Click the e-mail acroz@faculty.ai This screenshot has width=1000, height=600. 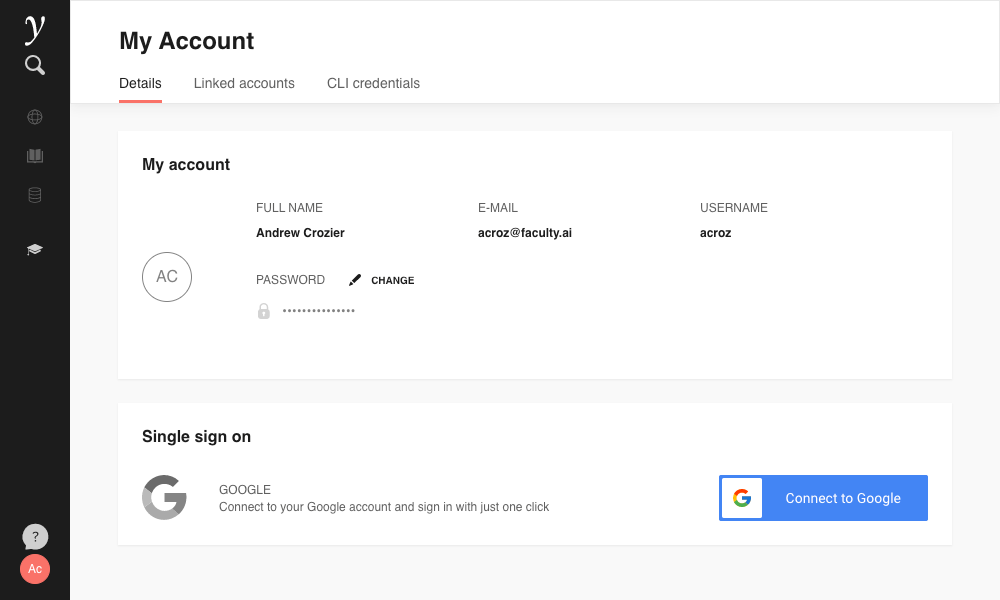click(525, 233)
